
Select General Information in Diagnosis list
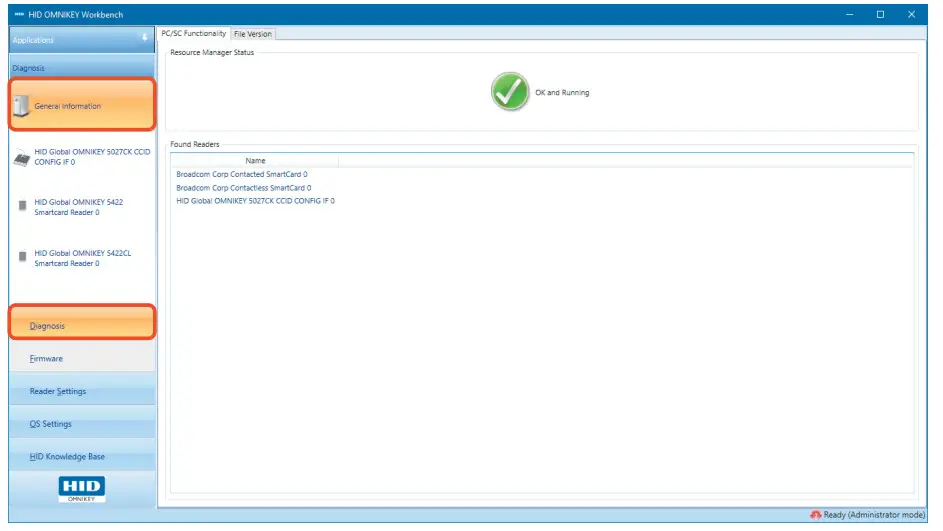pyautogui.click(x=82, y=105)
